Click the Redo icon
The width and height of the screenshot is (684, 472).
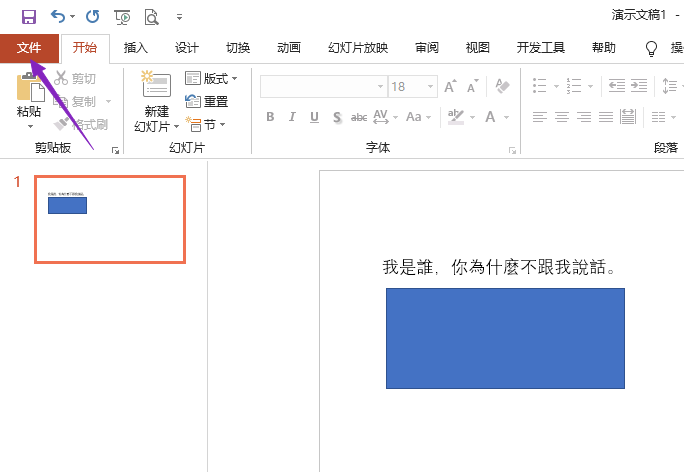(x=92, y=17)
